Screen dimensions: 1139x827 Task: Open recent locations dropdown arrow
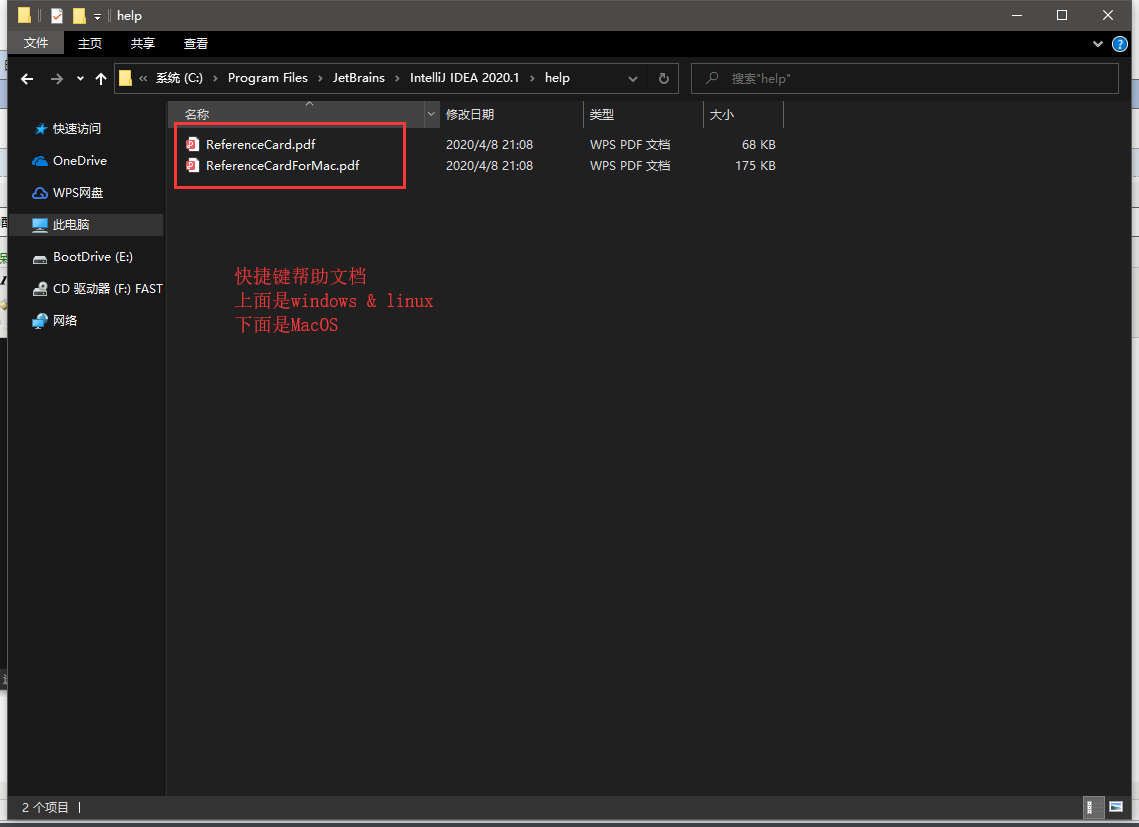point(80,78)
